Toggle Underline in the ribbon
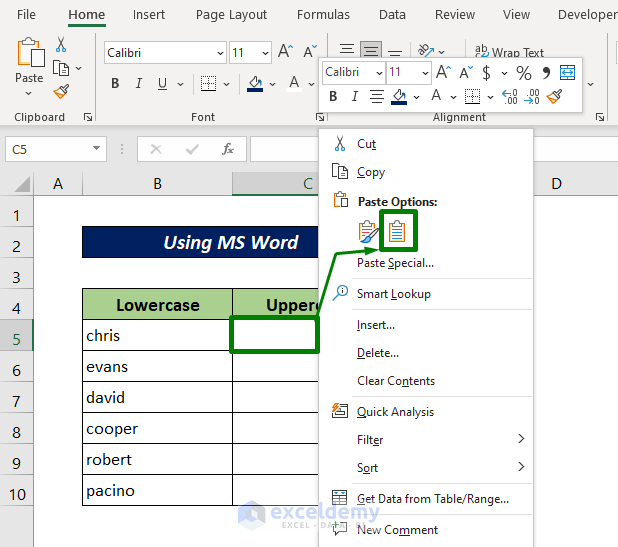The image size is (618, 547). 162,84
